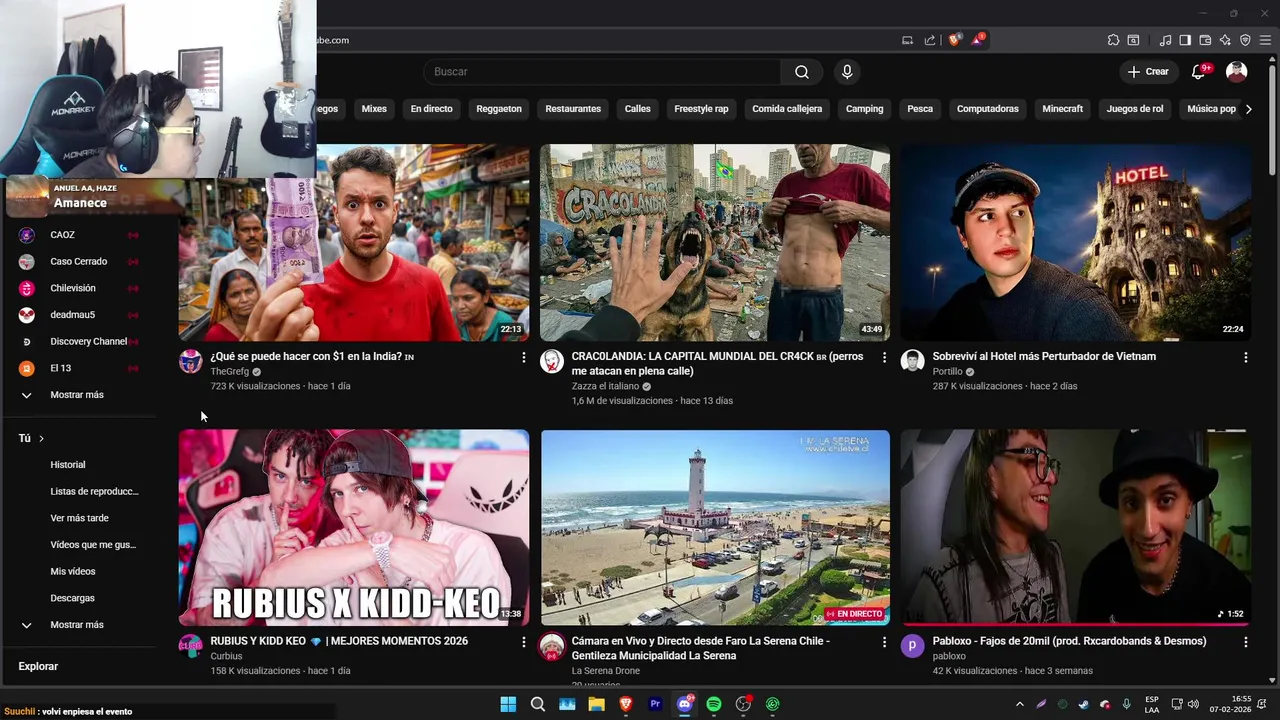Select the Juegos de rol chip

coord(1135,109)
